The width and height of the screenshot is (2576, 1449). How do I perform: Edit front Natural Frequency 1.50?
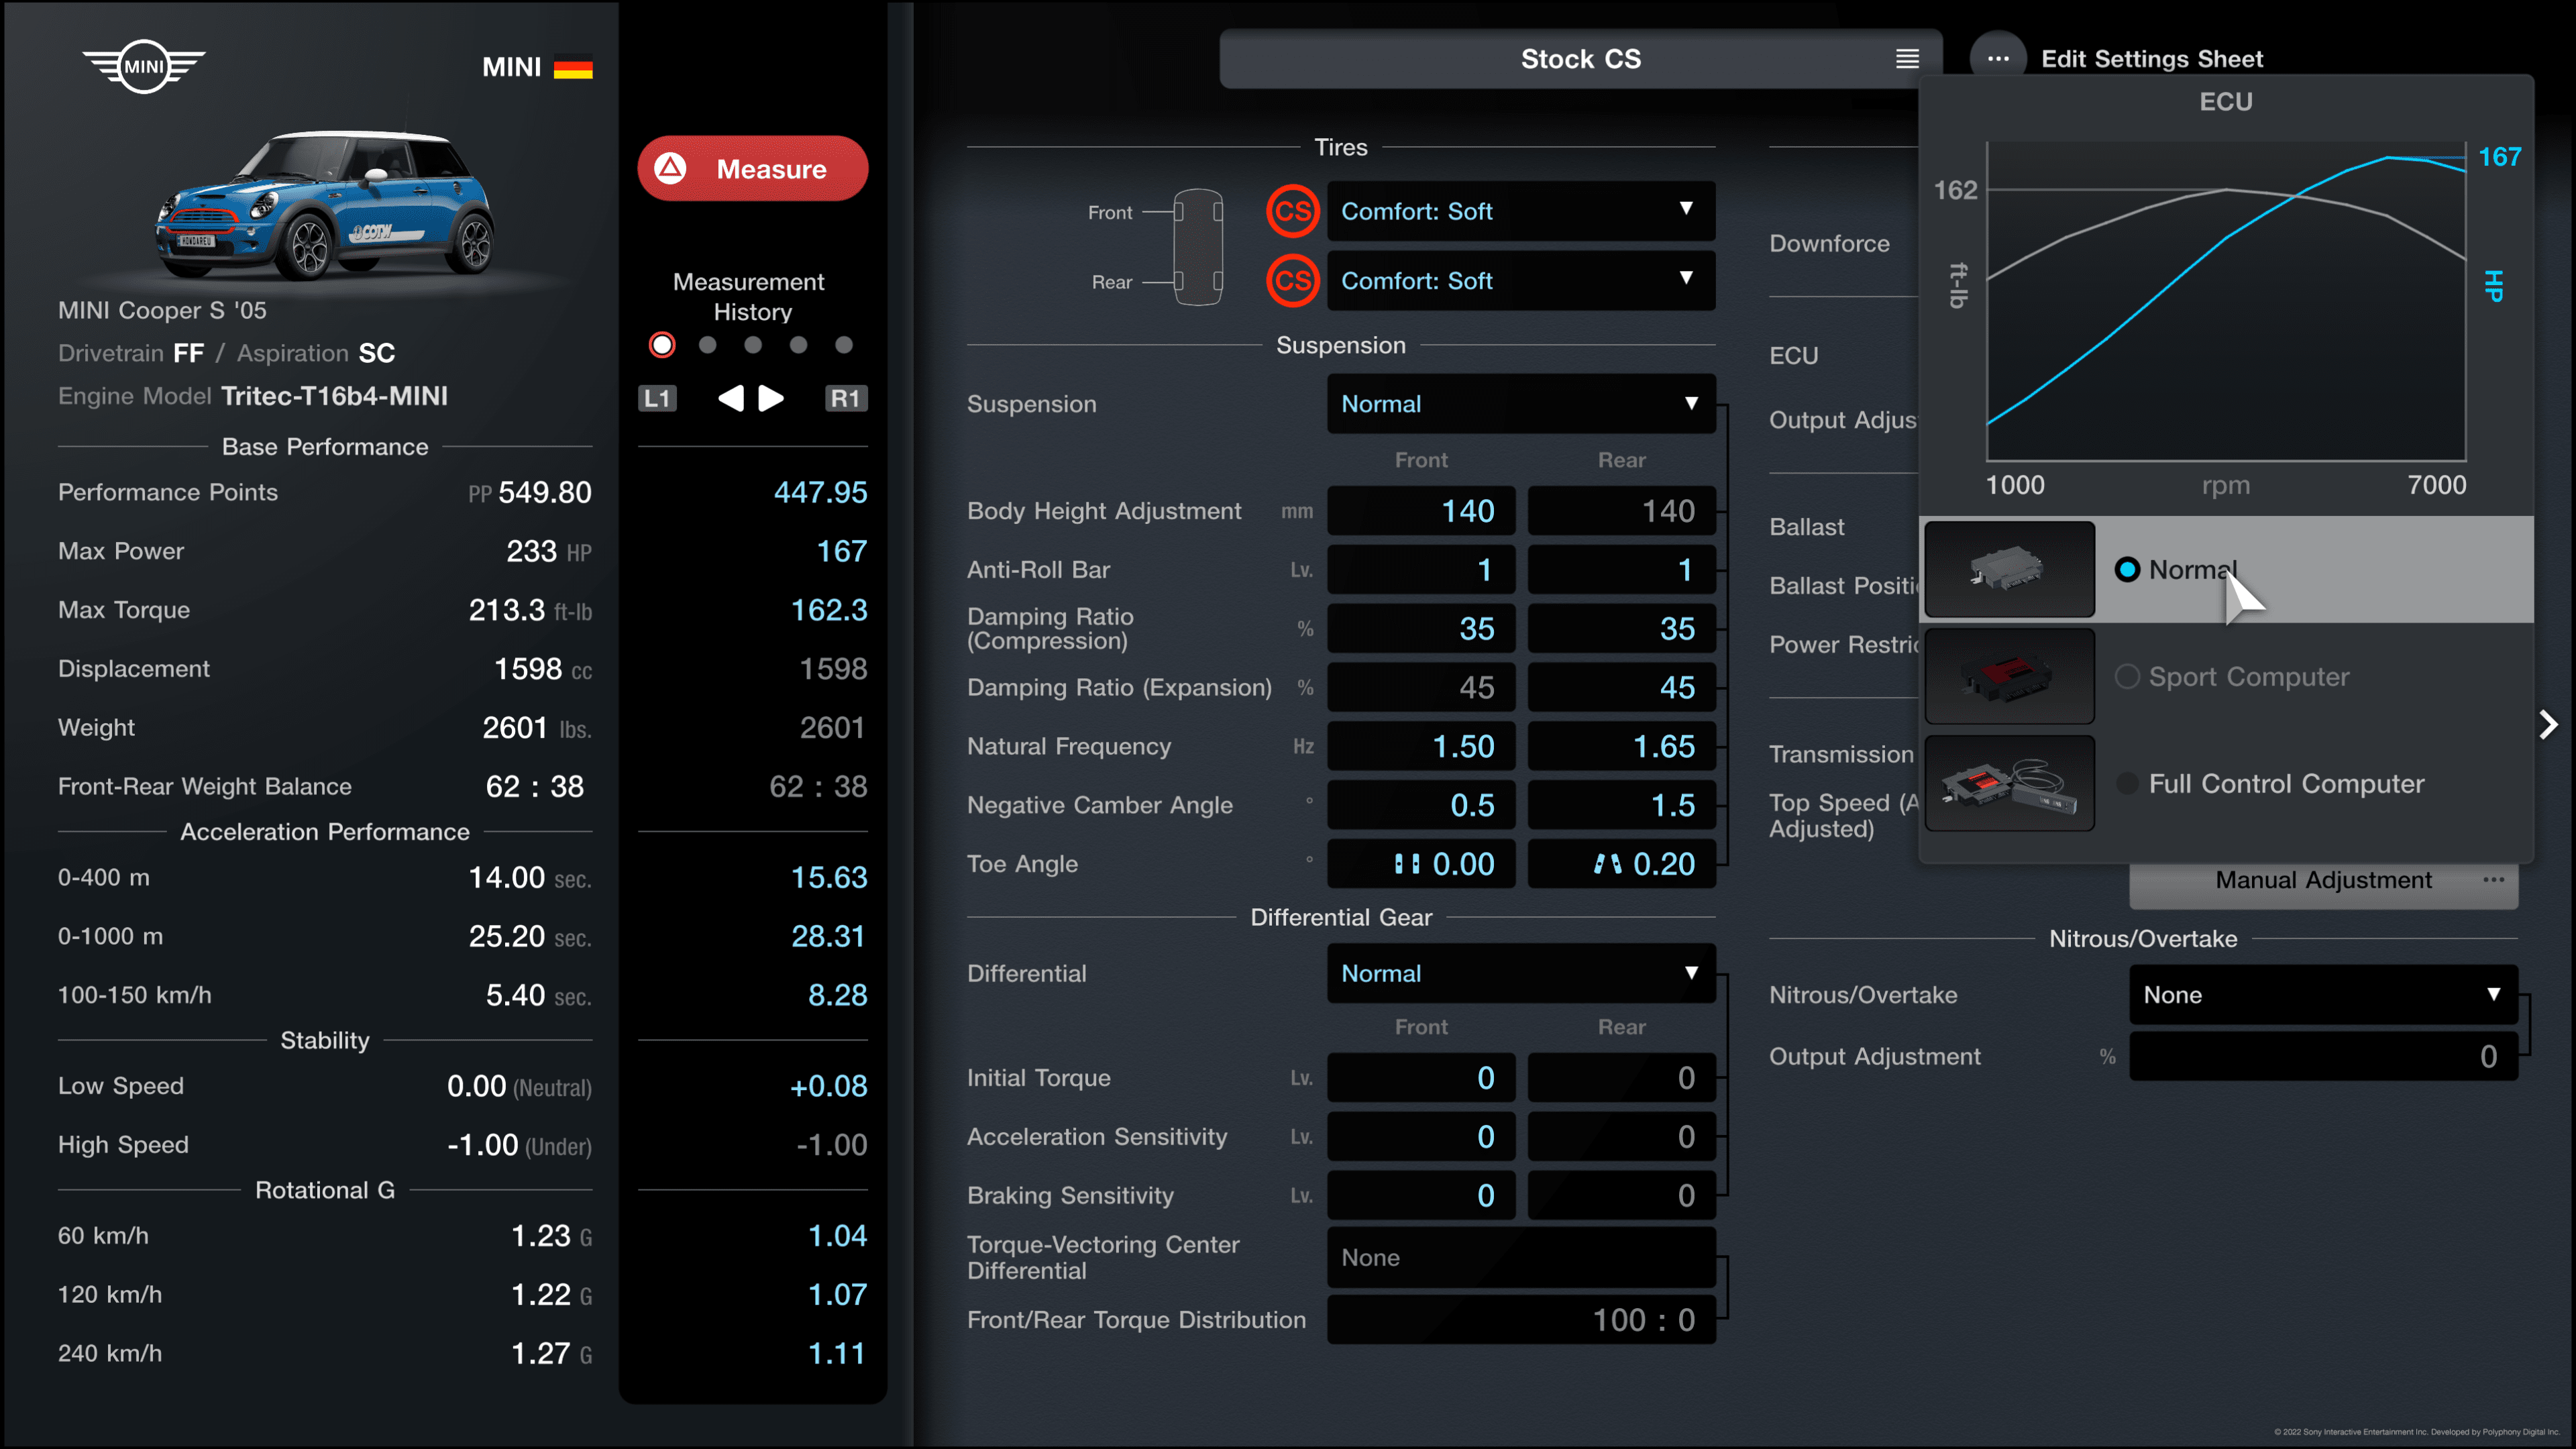coord(1421,747)
